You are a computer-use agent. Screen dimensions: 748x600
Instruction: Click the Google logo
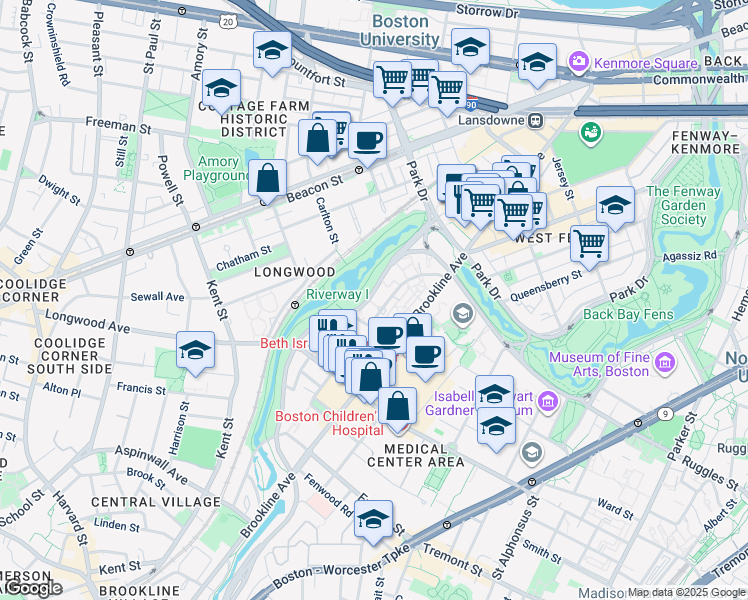pyautogui.click(x=32, y=589)
